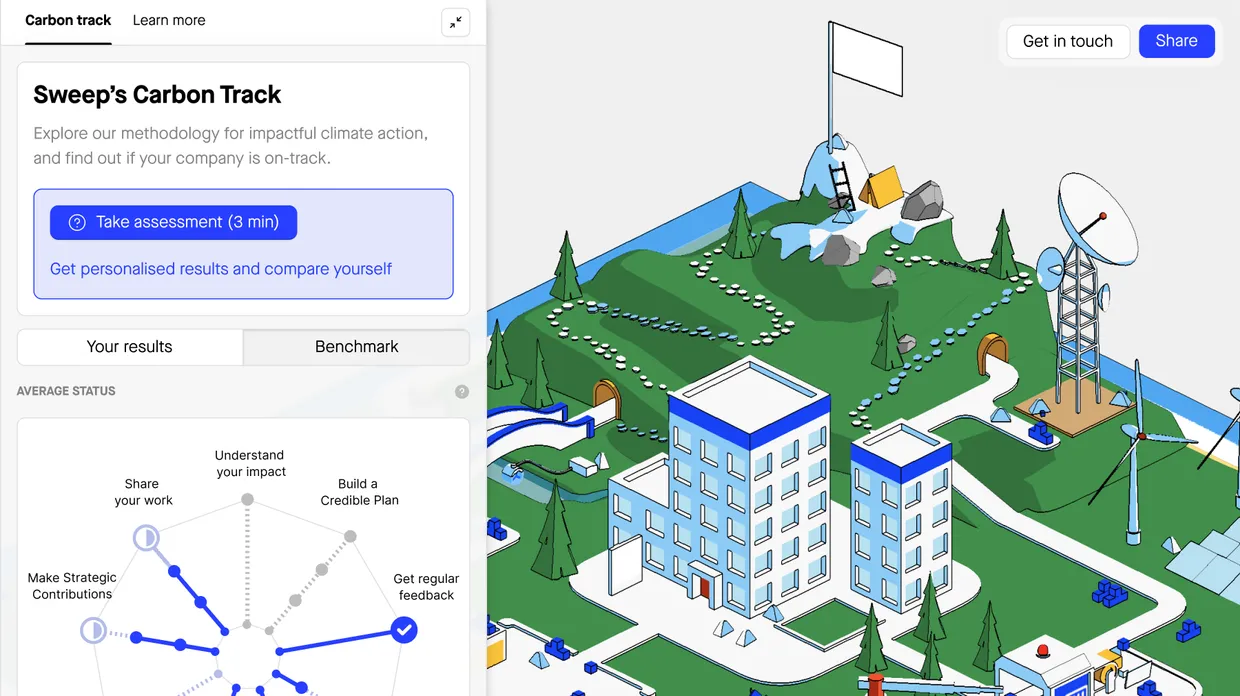Click the grey node at Understand your impact

[247, 499]
